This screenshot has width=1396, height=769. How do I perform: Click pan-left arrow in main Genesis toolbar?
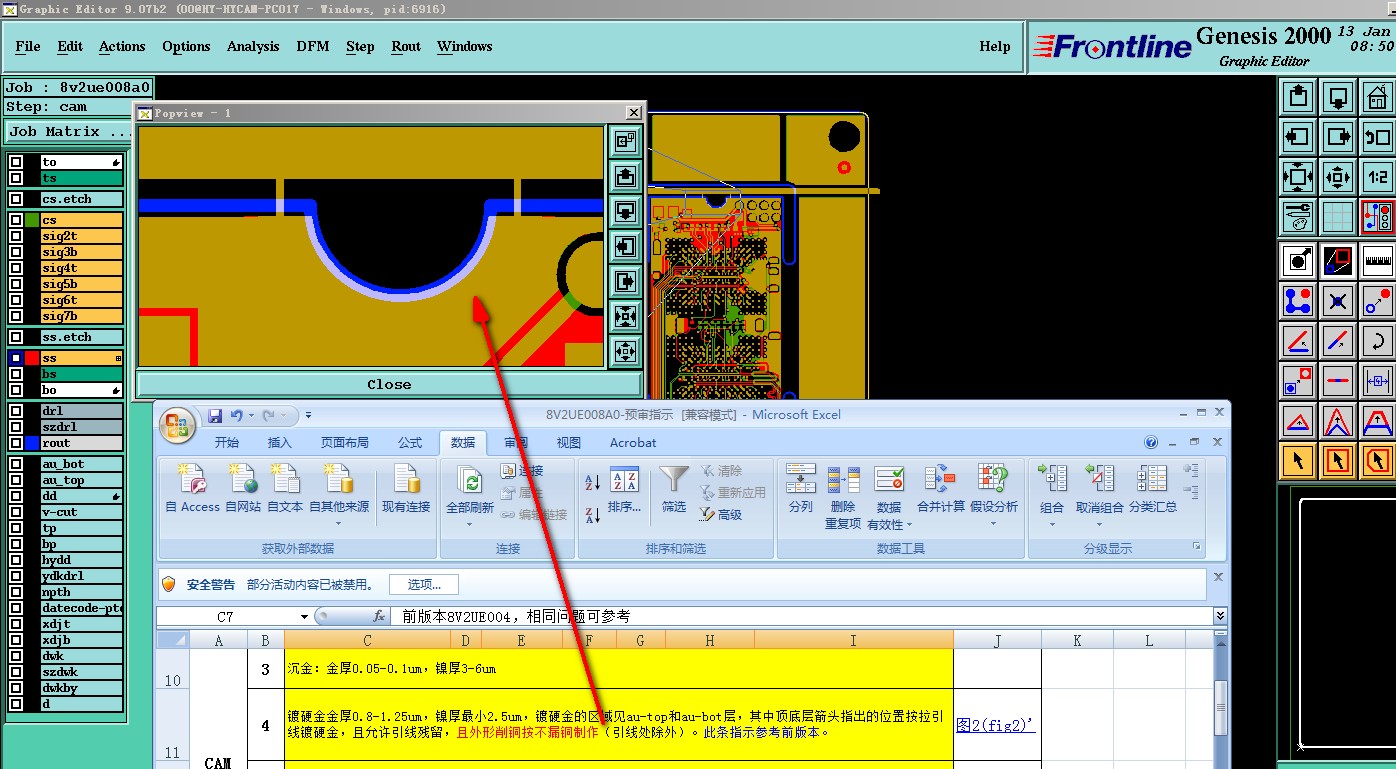(1298, 137)
